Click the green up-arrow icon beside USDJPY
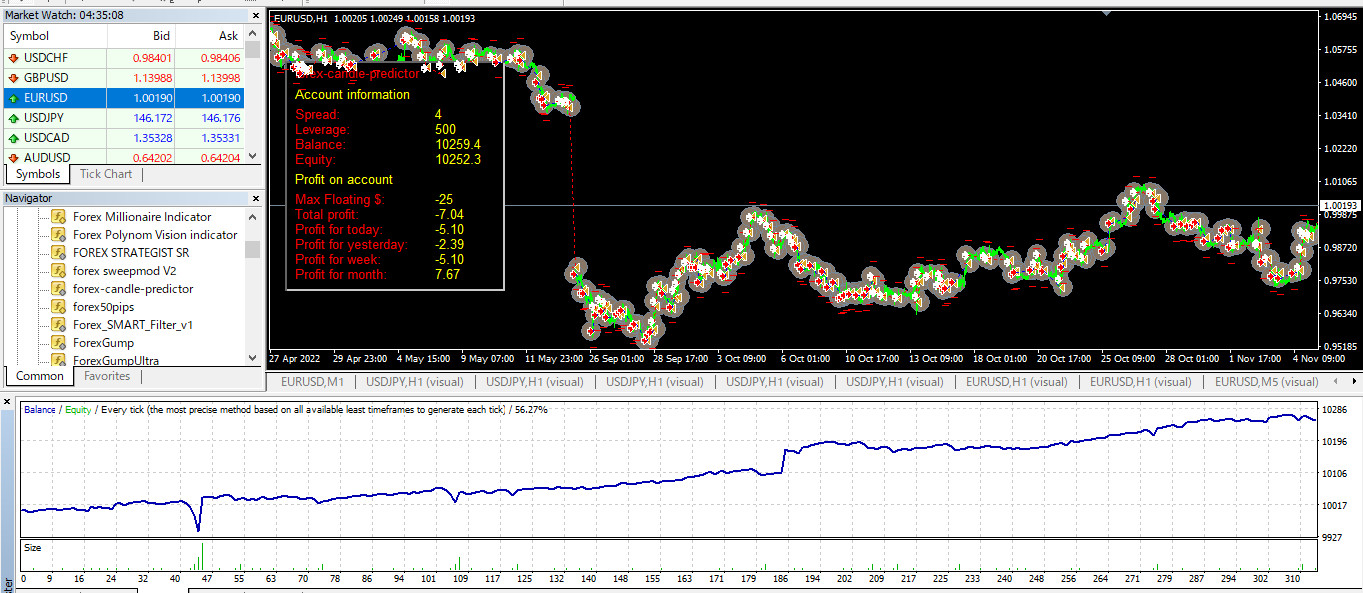The image size is (1363, 593). (x=14, y=118)
